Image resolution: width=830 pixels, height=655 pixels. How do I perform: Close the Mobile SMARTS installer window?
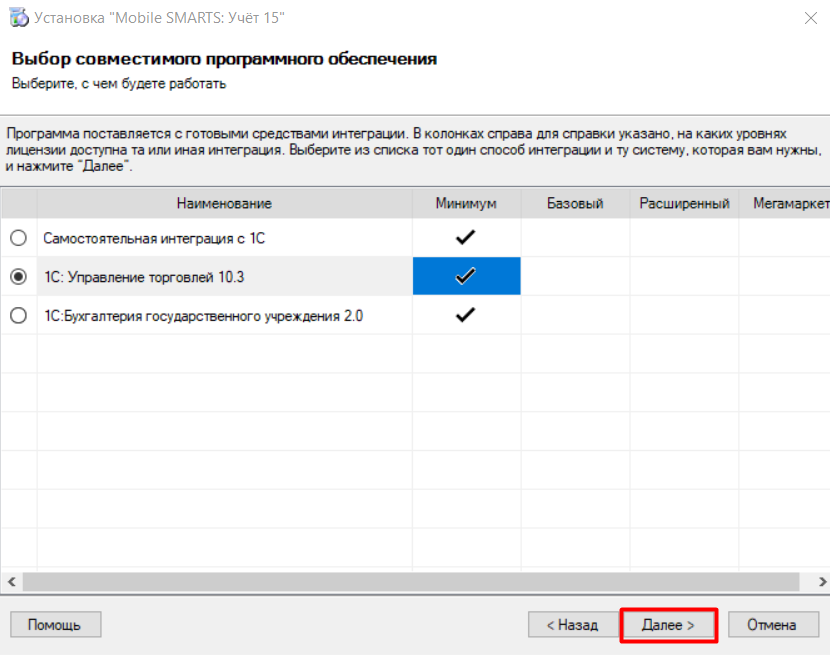(x=810, y=18)
